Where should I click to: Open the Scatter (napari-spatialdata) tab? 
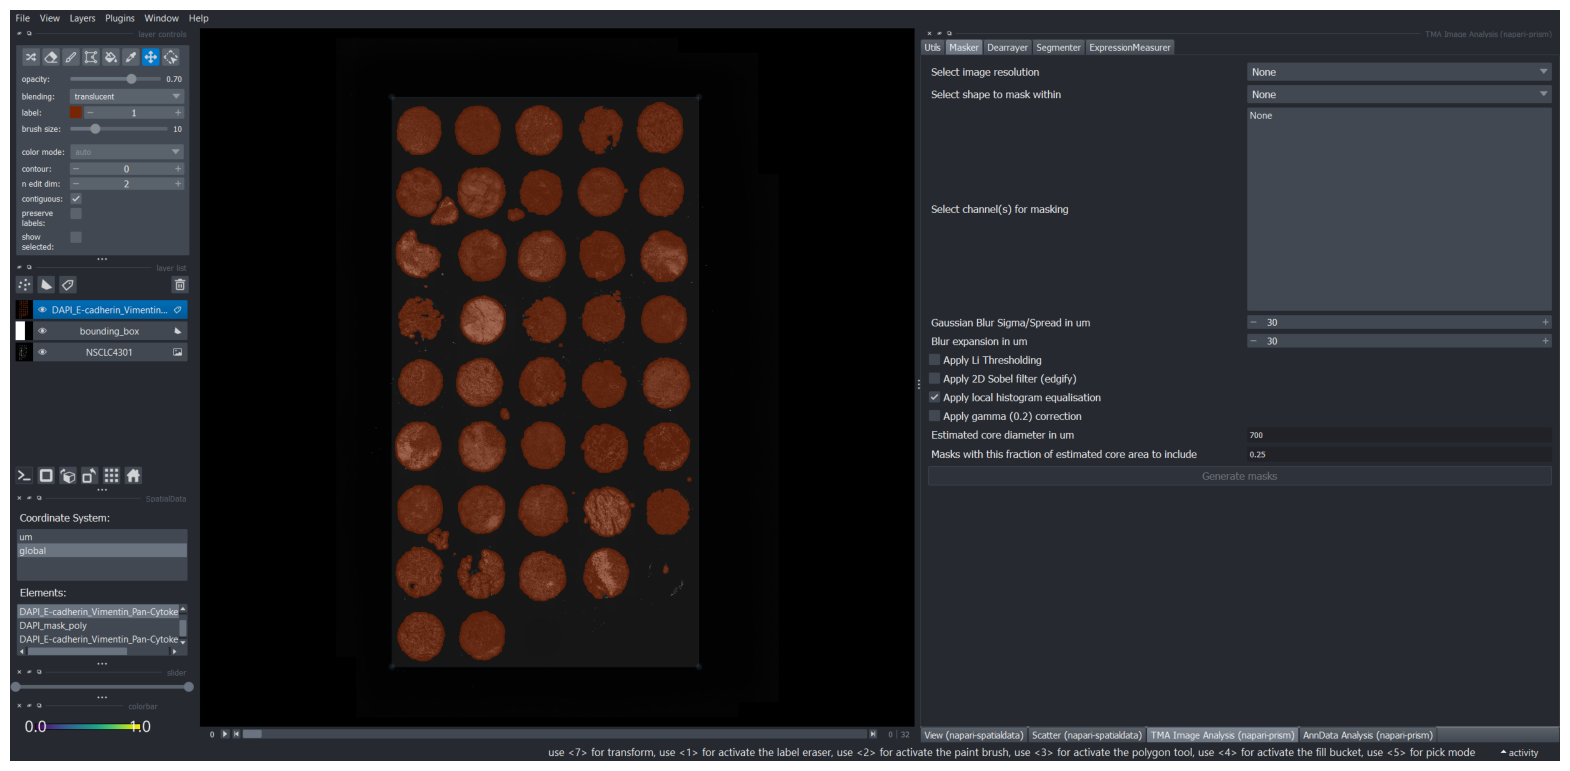[x=1087, y=735]
